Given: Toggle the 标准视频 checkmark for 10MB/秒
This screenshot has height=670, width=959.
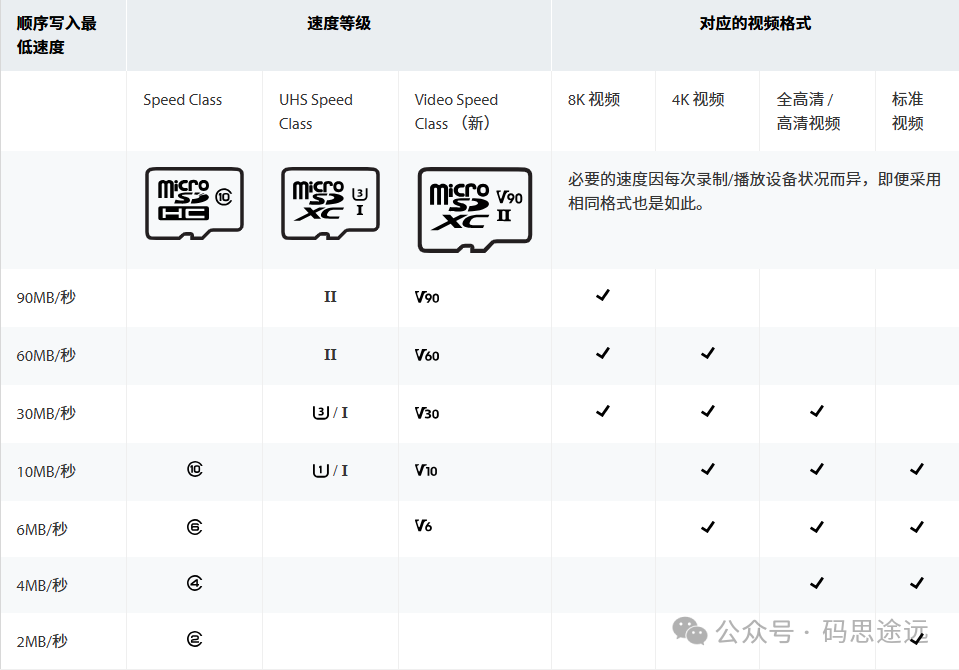Looking at the screenshot, I should pyautogui.click(x=916, y=469).
